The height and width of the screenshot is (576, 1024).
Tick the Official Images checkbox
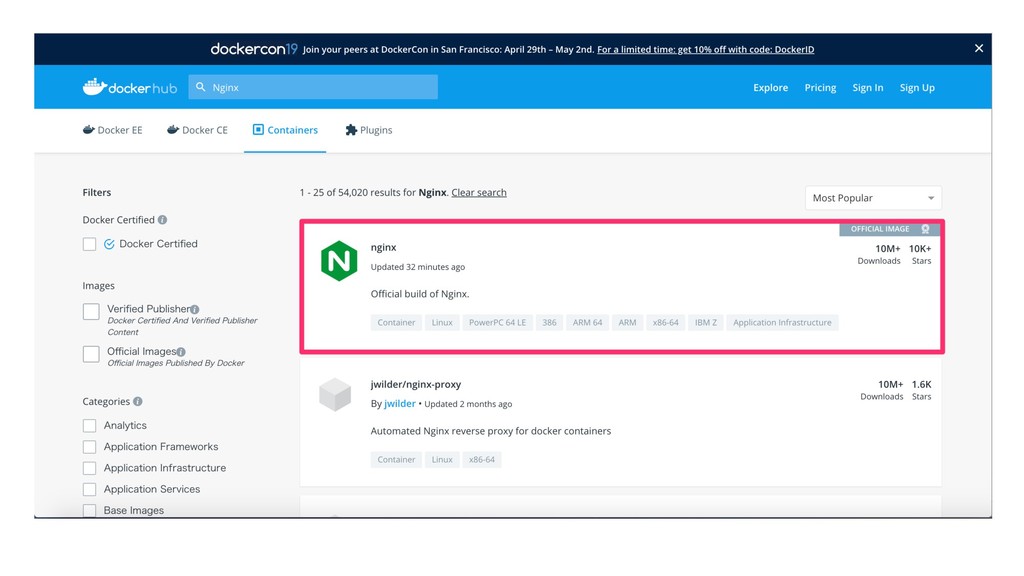pos(91,354)
